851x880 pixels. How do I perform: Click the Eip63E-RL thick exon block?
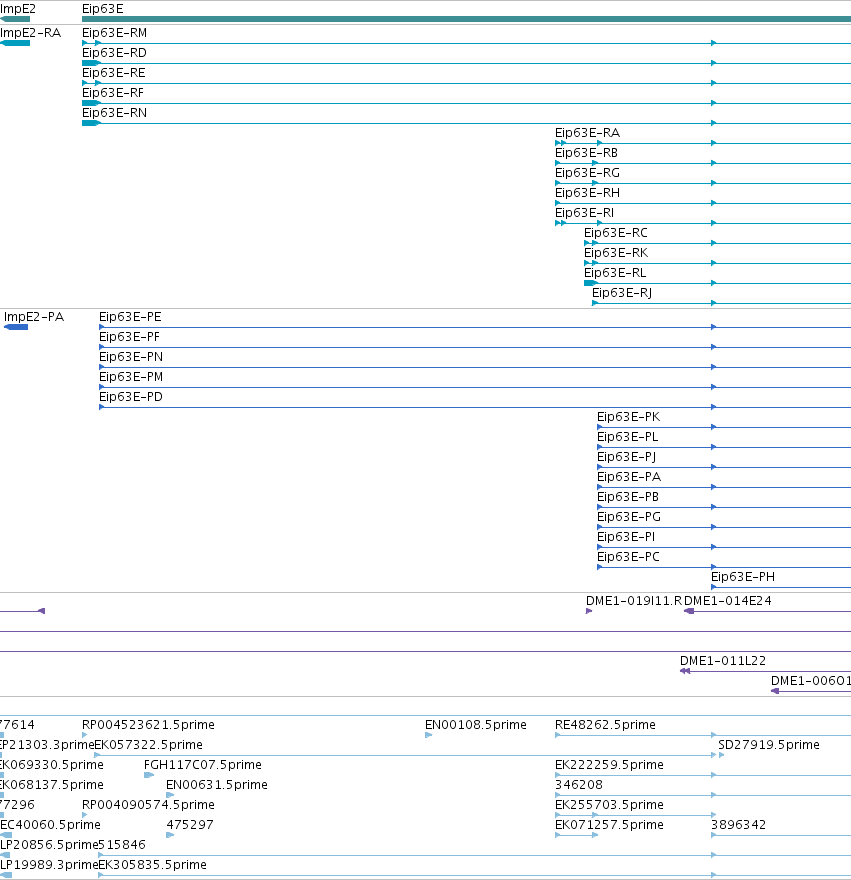pyautogui.click(x=591, y=283)
